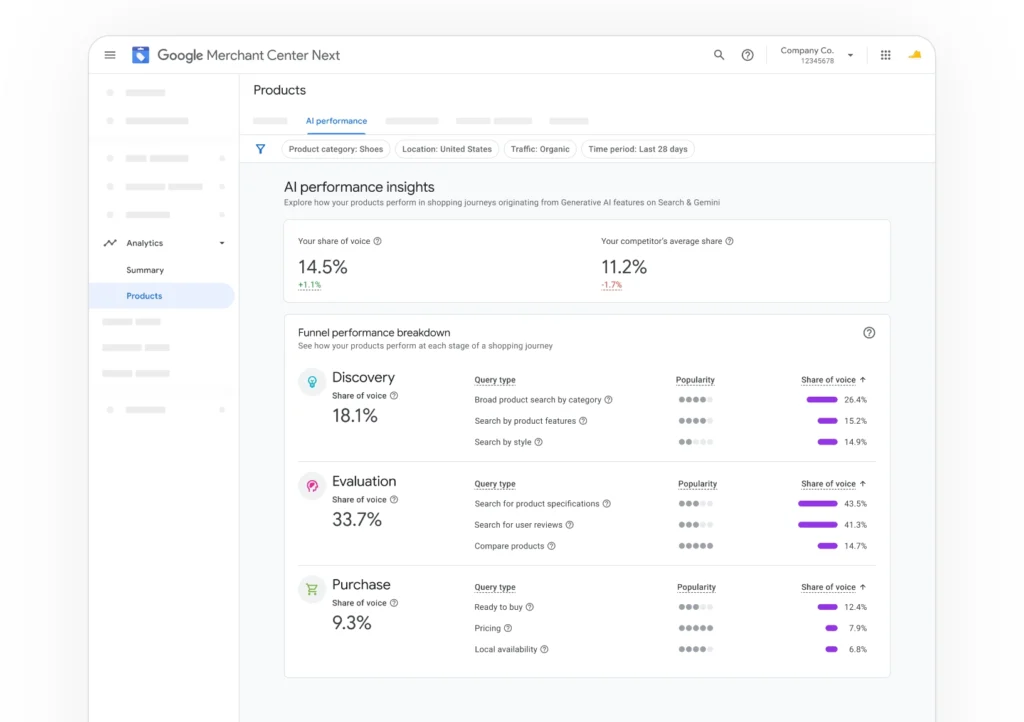Click popularity dots for Search by style
This screenshot has height=722, width=1024.
pyautogui.click(x=696, y=442)
